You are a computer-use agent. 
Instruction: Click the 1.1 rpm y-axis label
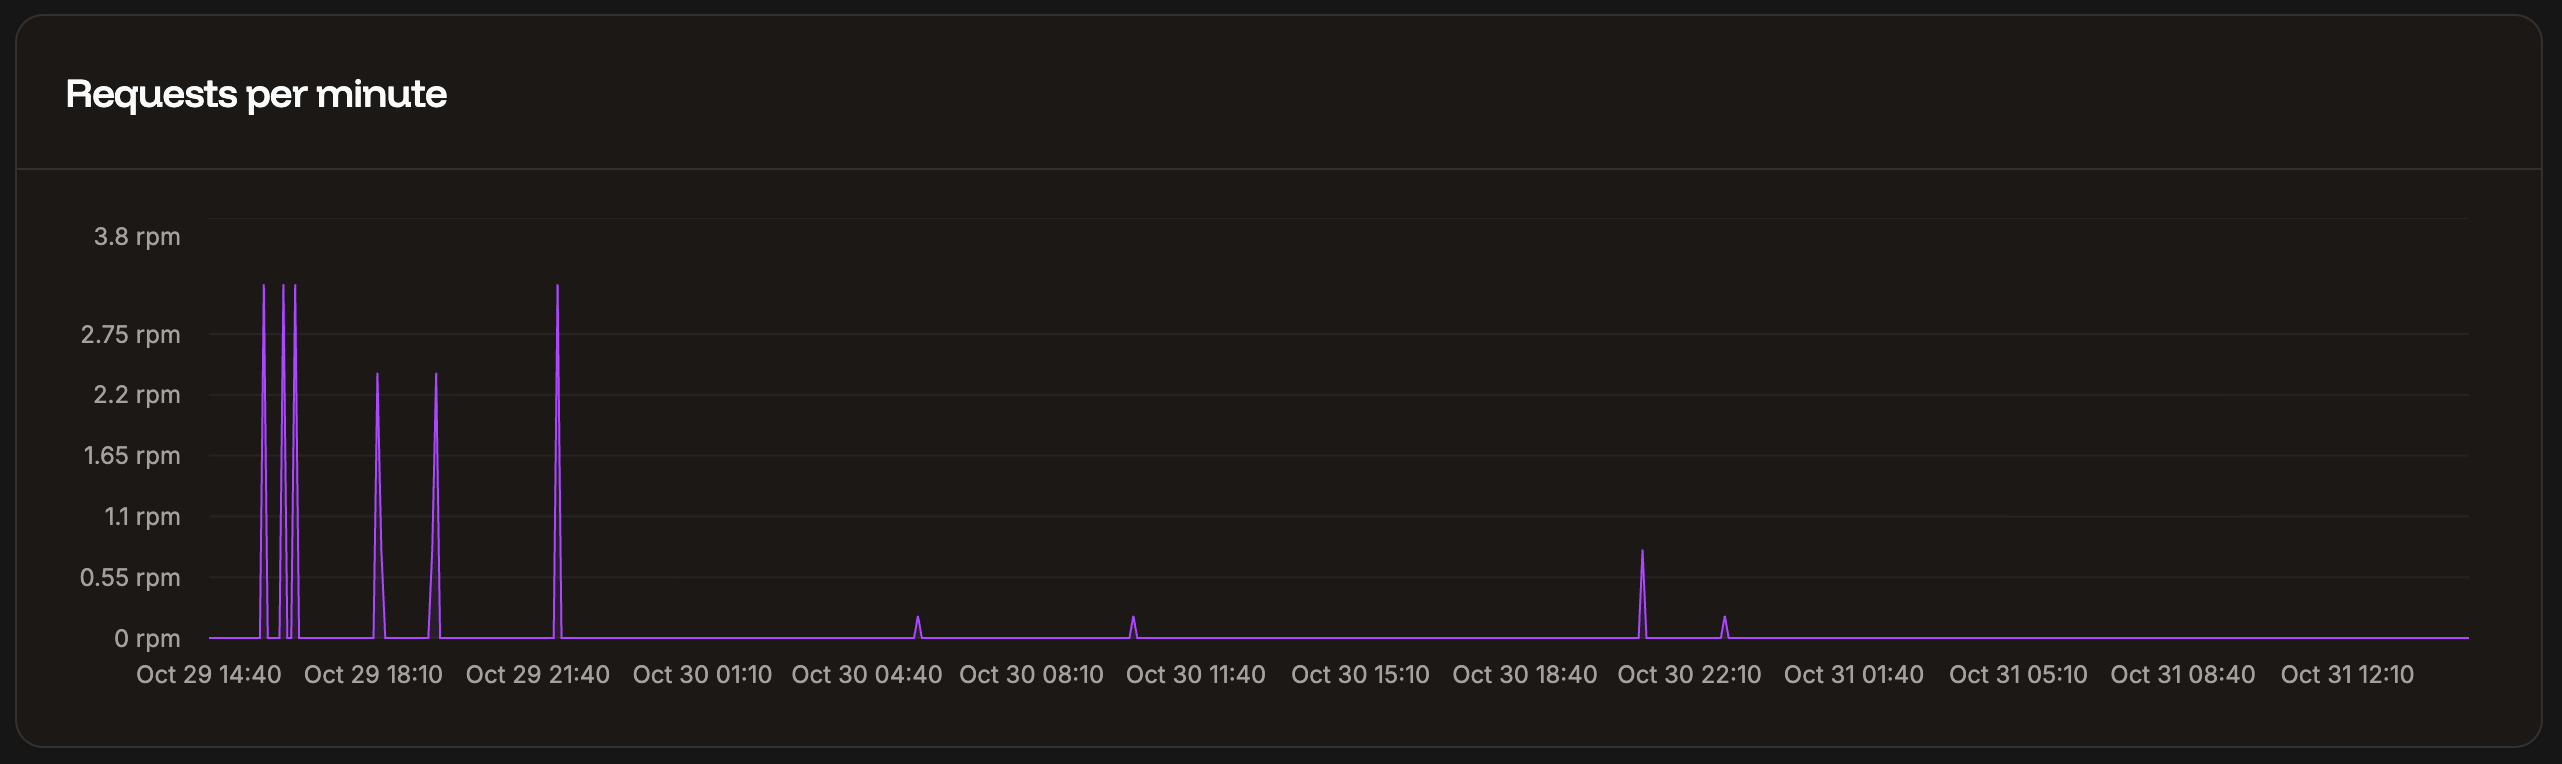[x=143, y=516]
